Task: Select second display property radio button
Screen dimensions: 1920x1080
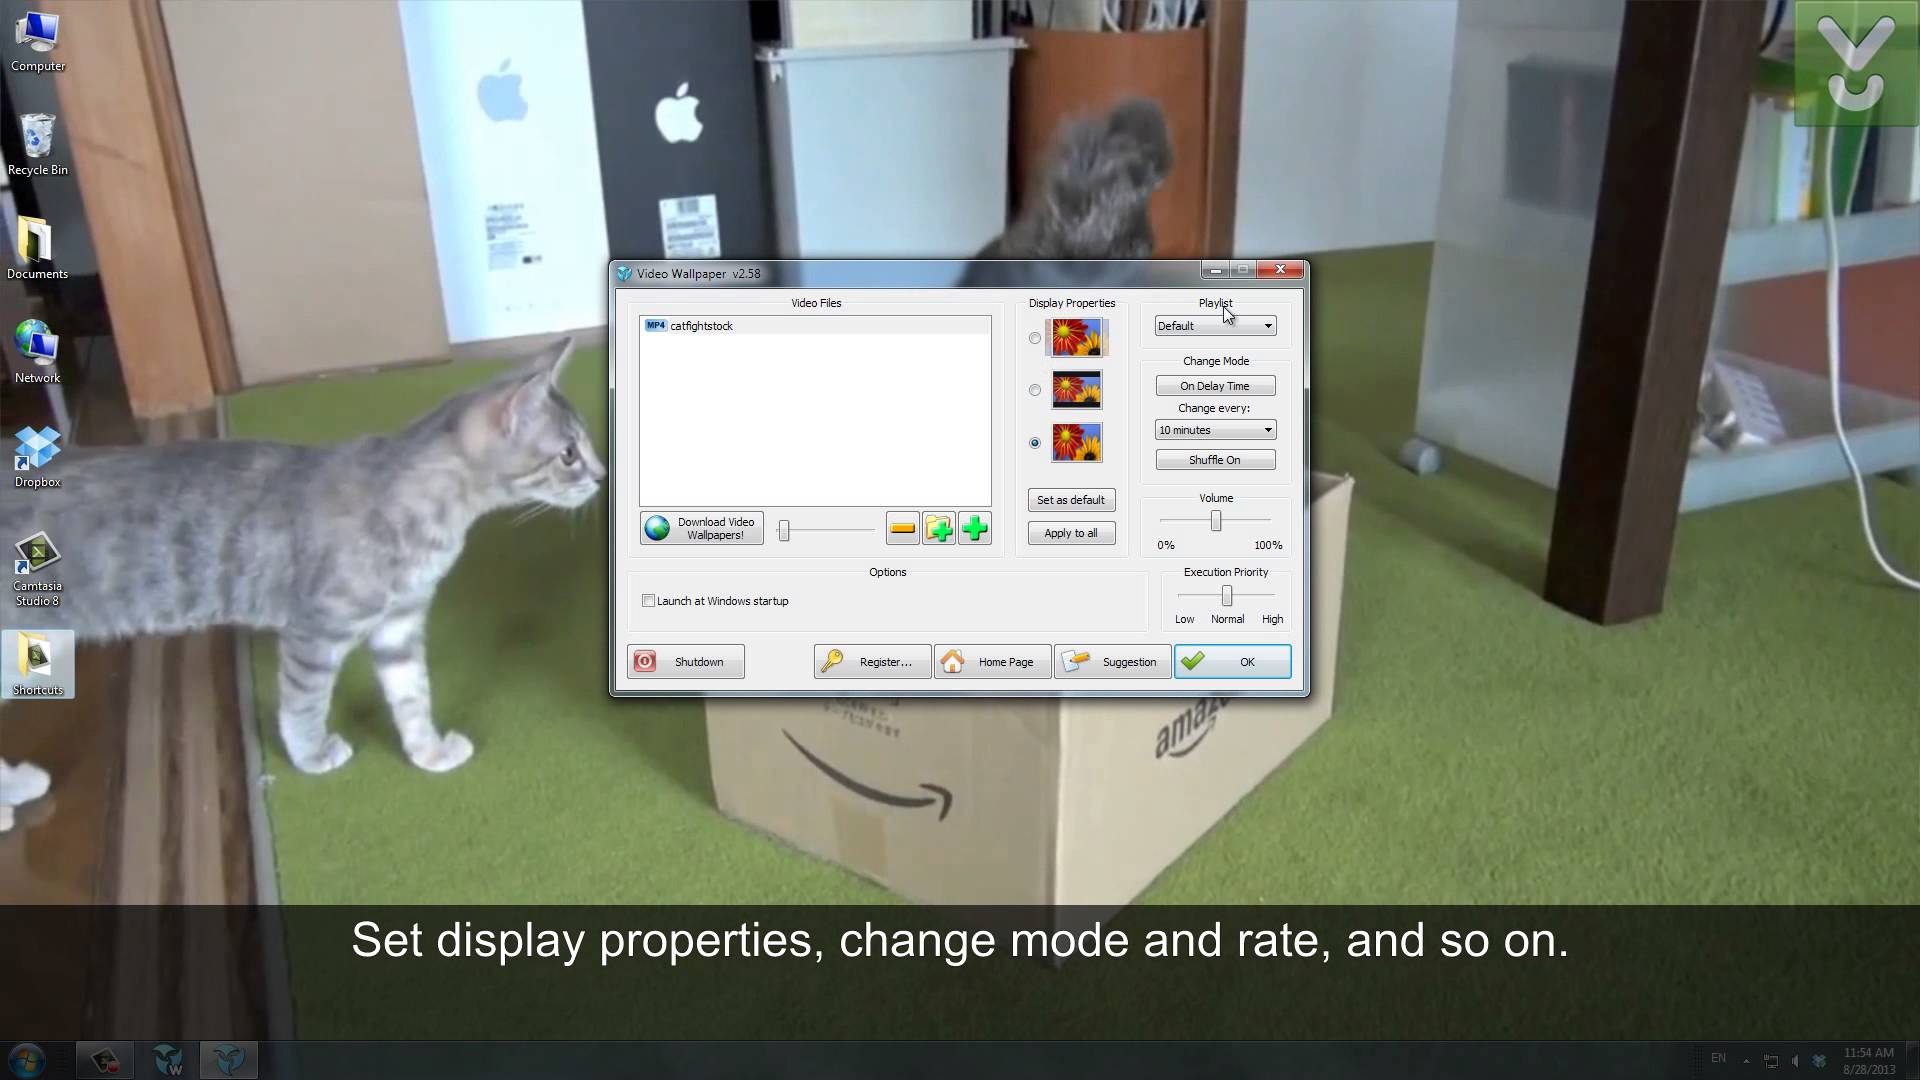Action: 1035,390
